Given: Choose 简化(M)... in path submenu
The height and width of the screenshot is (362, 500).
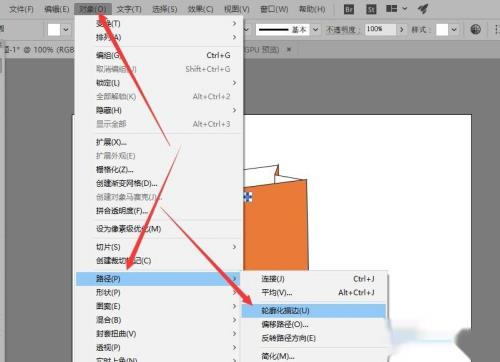Looking at the screenshot, I should [x=314, y=356].
